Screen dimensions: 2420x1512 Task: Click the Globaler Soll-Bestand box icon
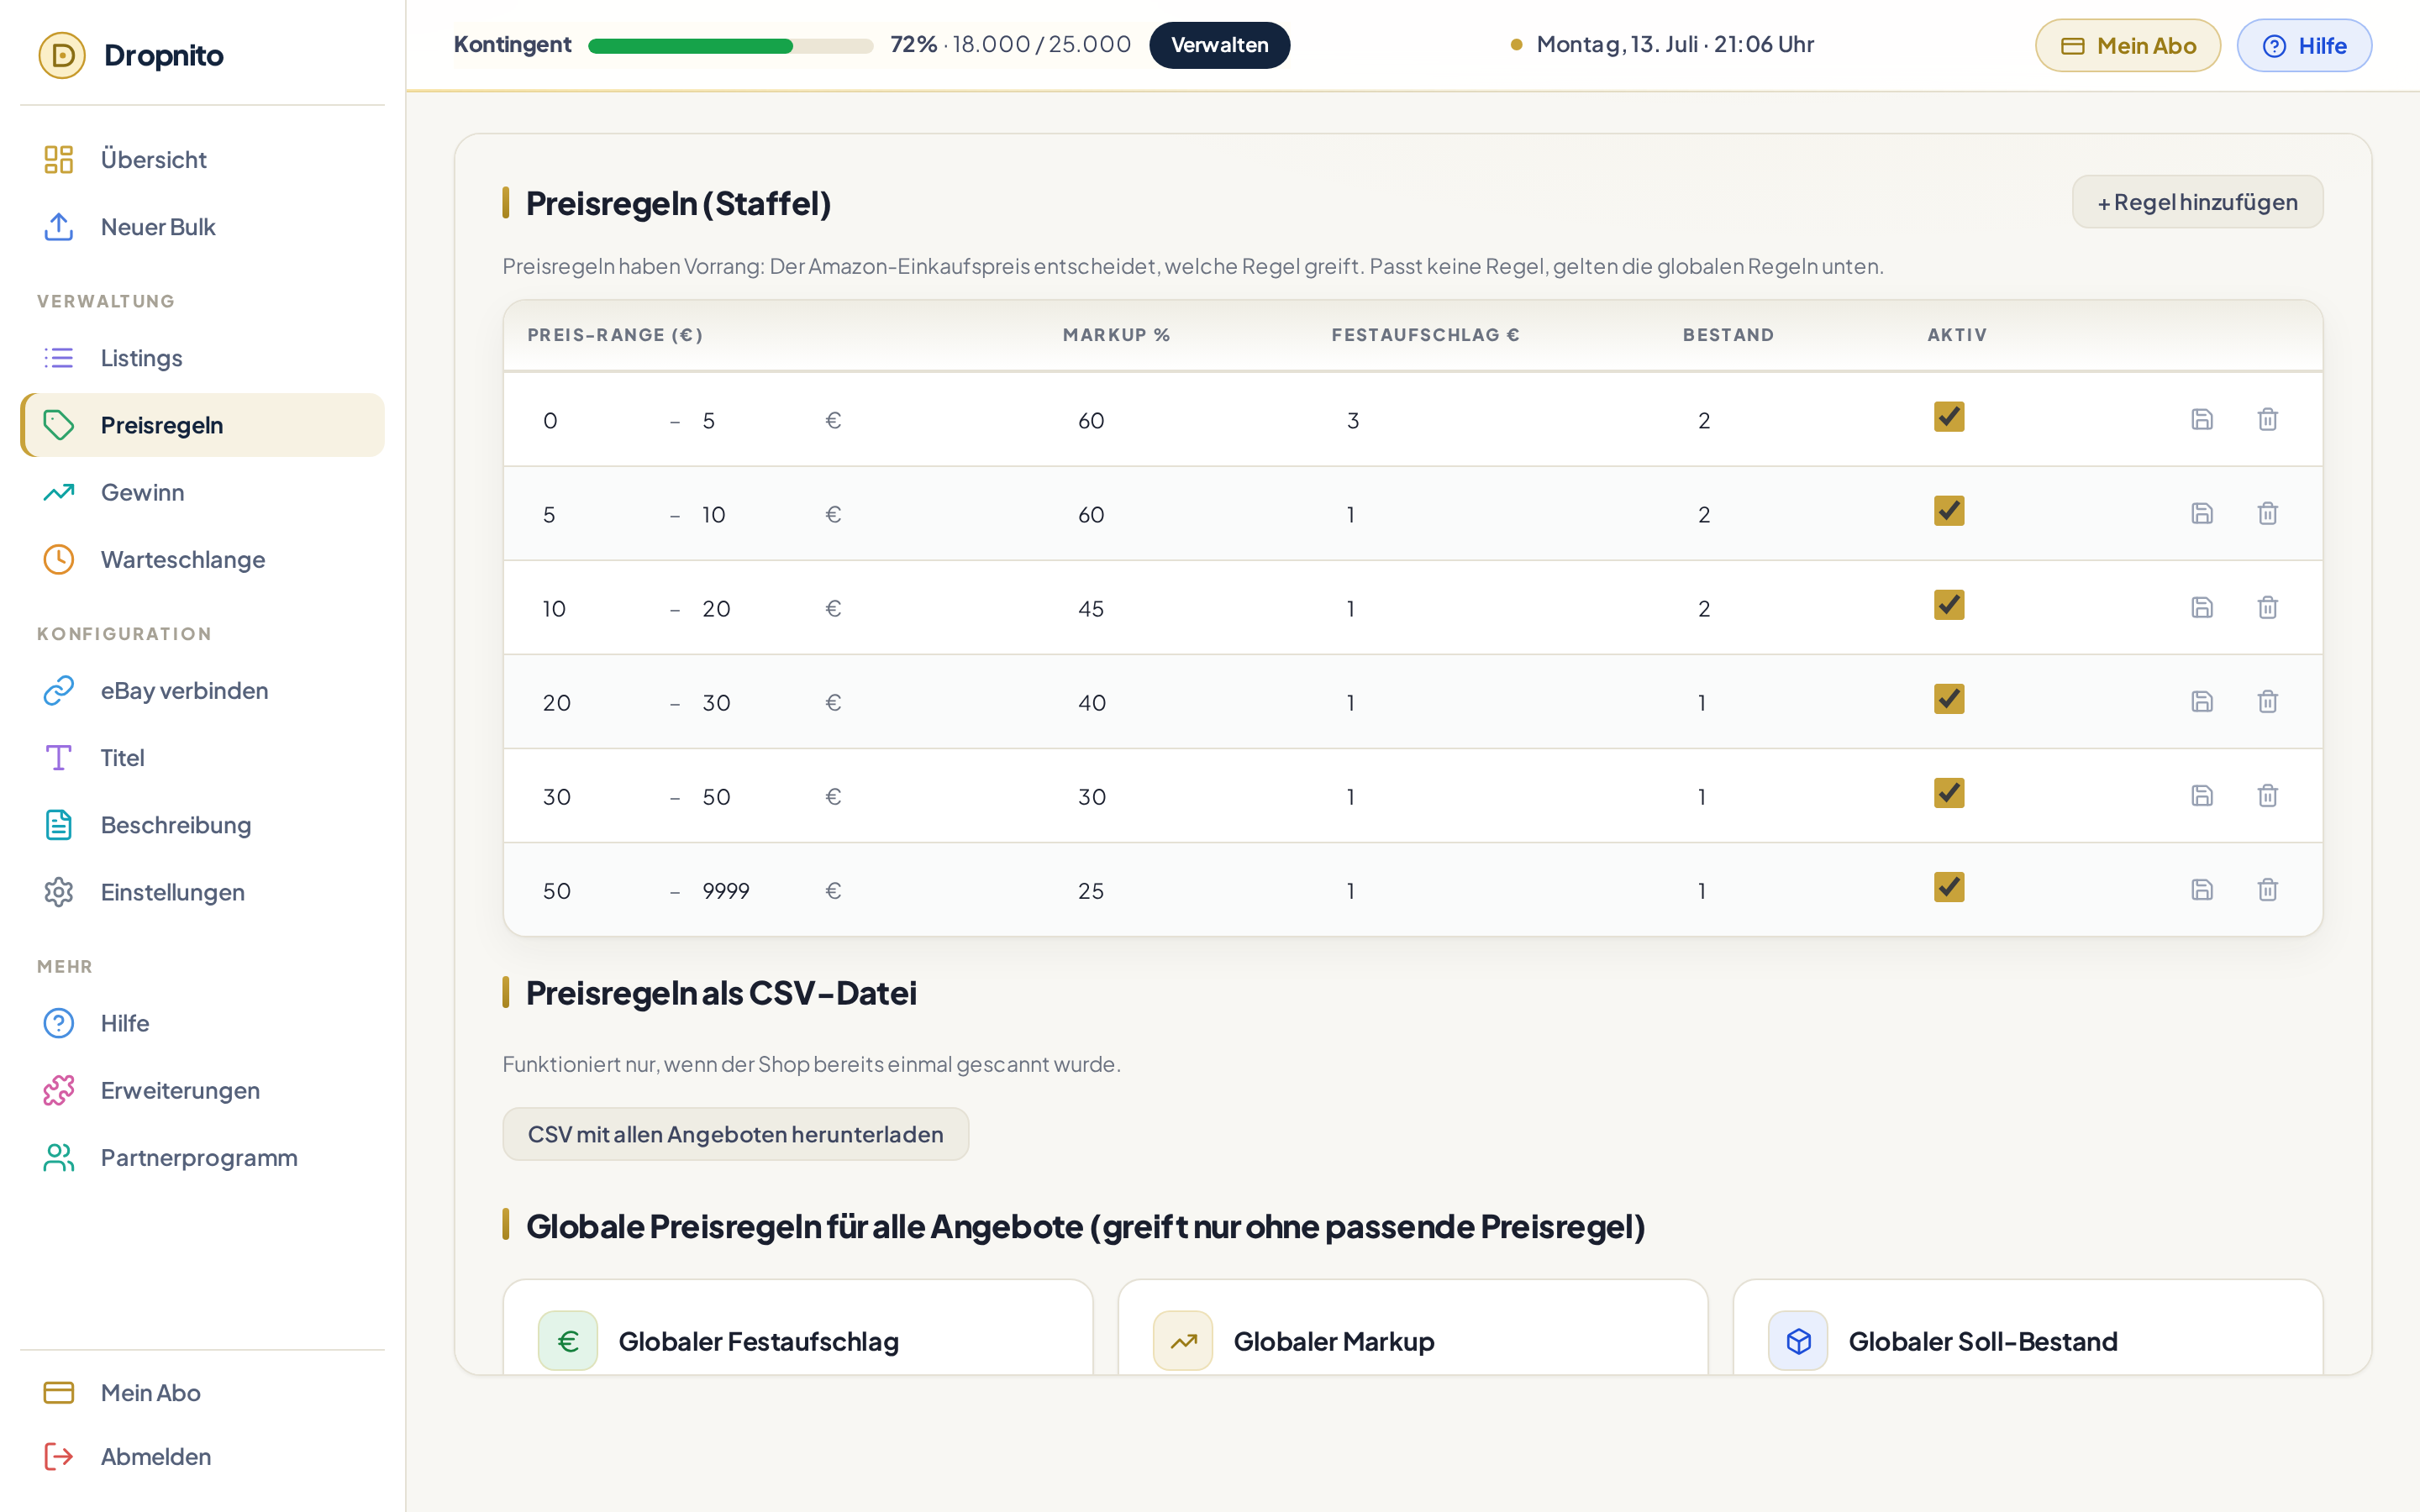(1798, 1341)
